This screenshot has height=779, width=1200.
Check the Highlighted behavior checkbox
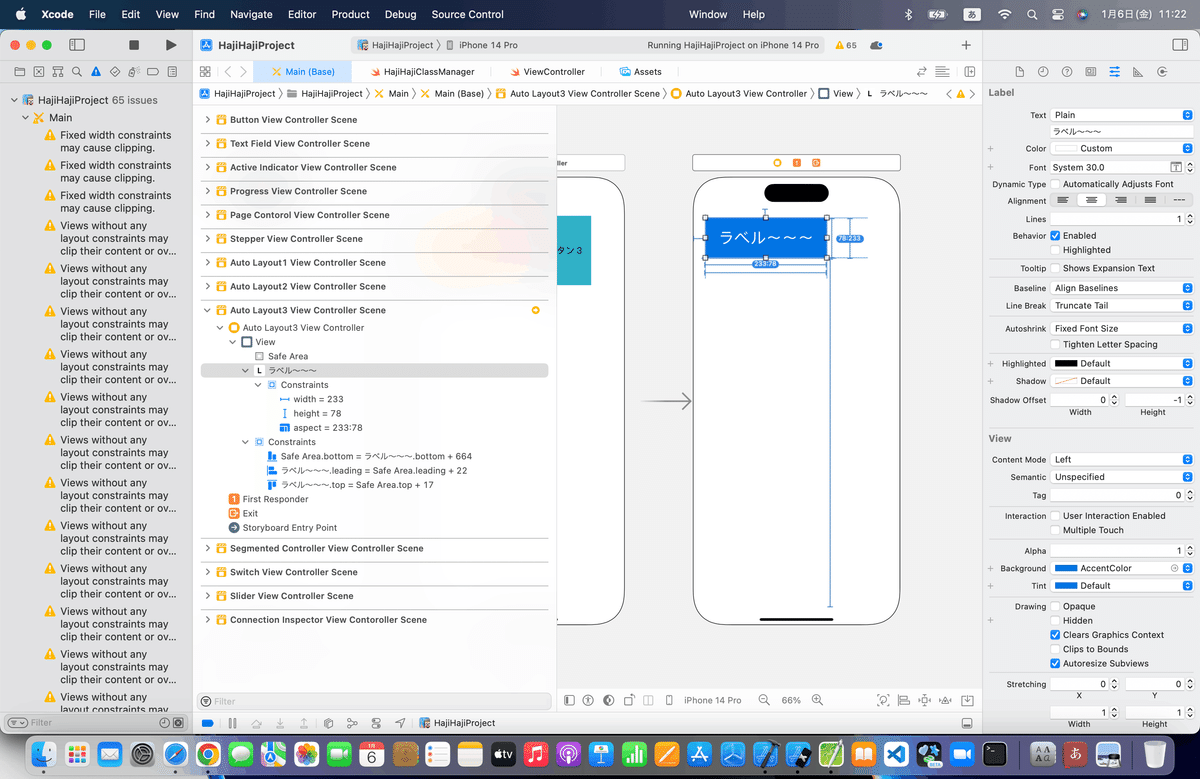point(1056,250)
